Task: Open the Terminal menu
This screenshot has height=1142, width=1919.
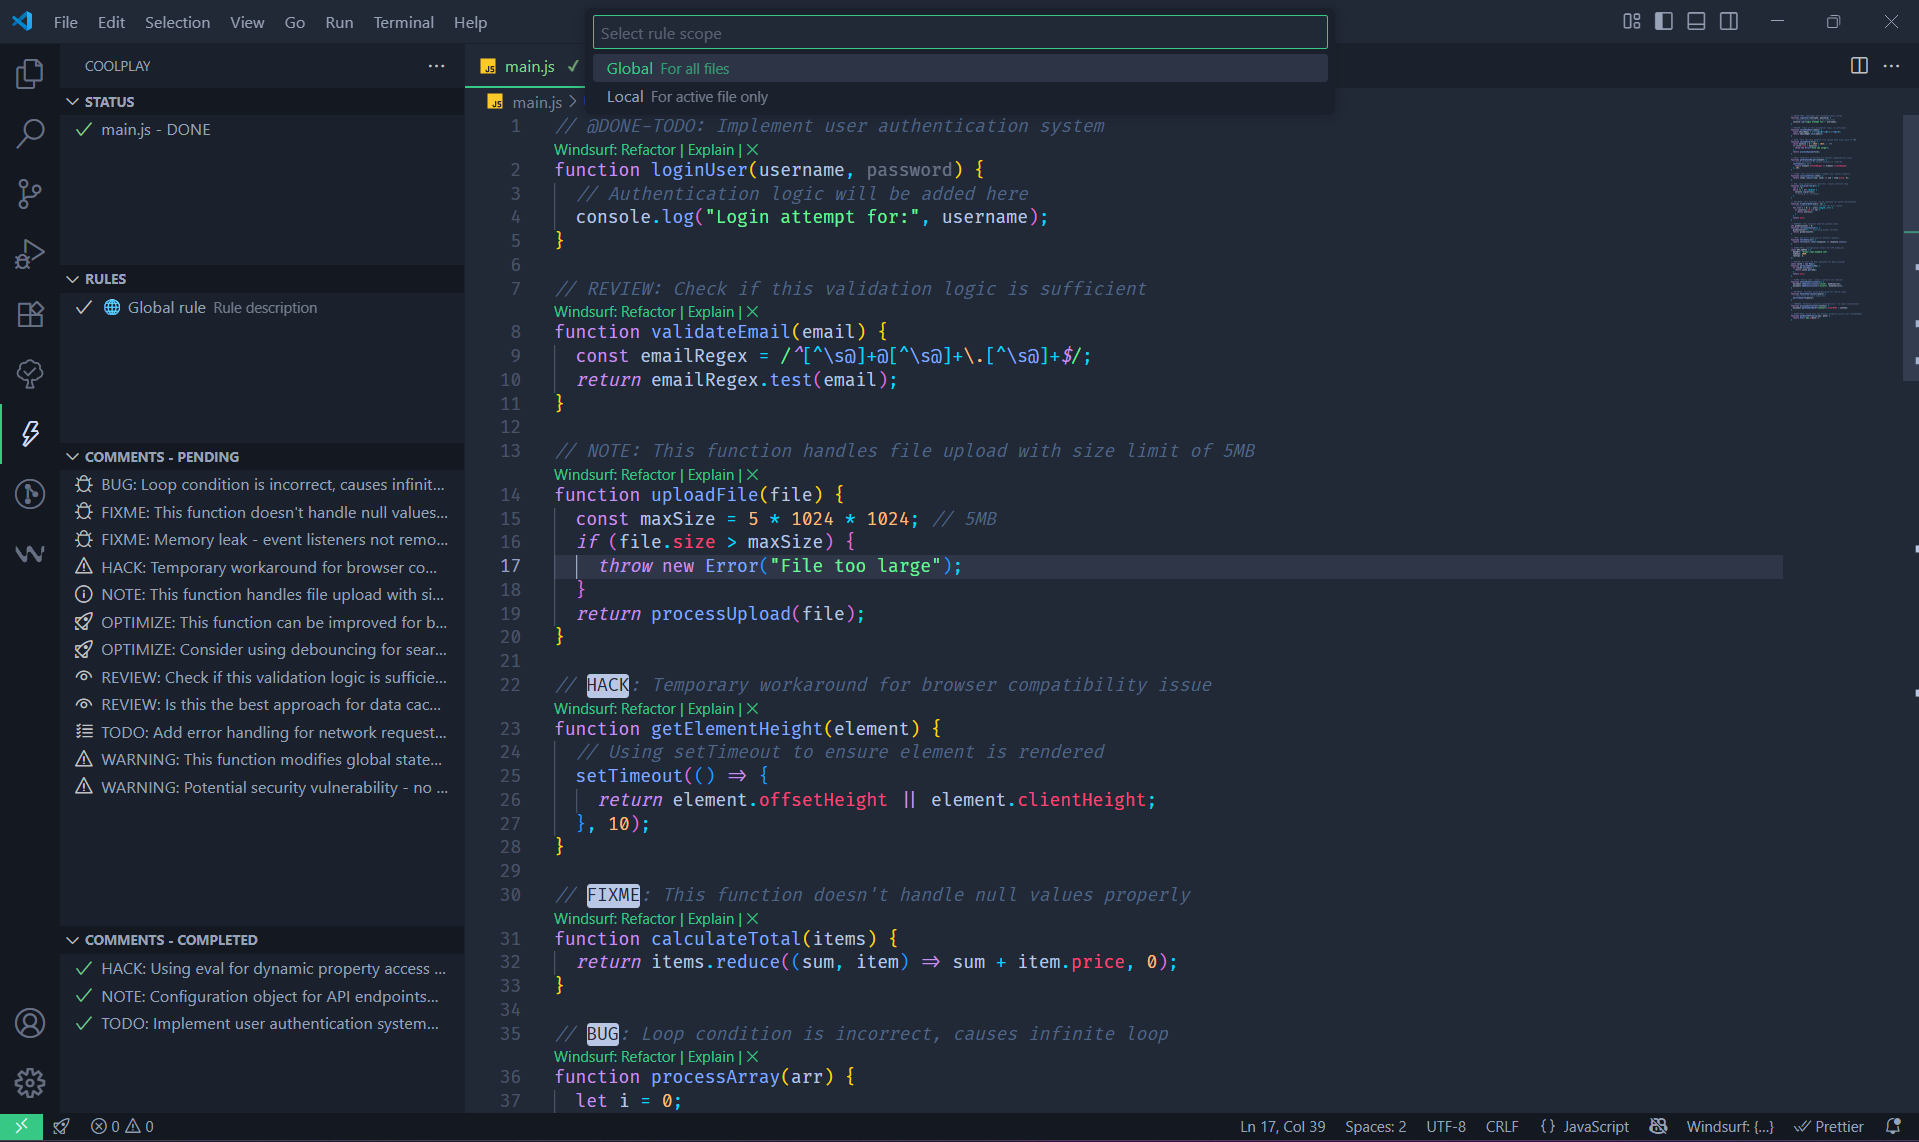Action: 403,22
